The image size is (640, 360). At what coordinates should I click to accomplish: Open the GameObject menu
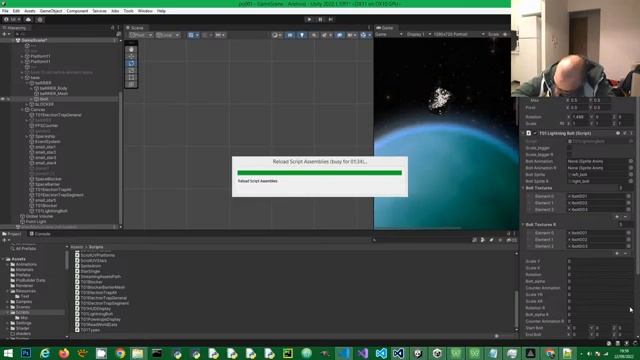[x=51, y=11]
